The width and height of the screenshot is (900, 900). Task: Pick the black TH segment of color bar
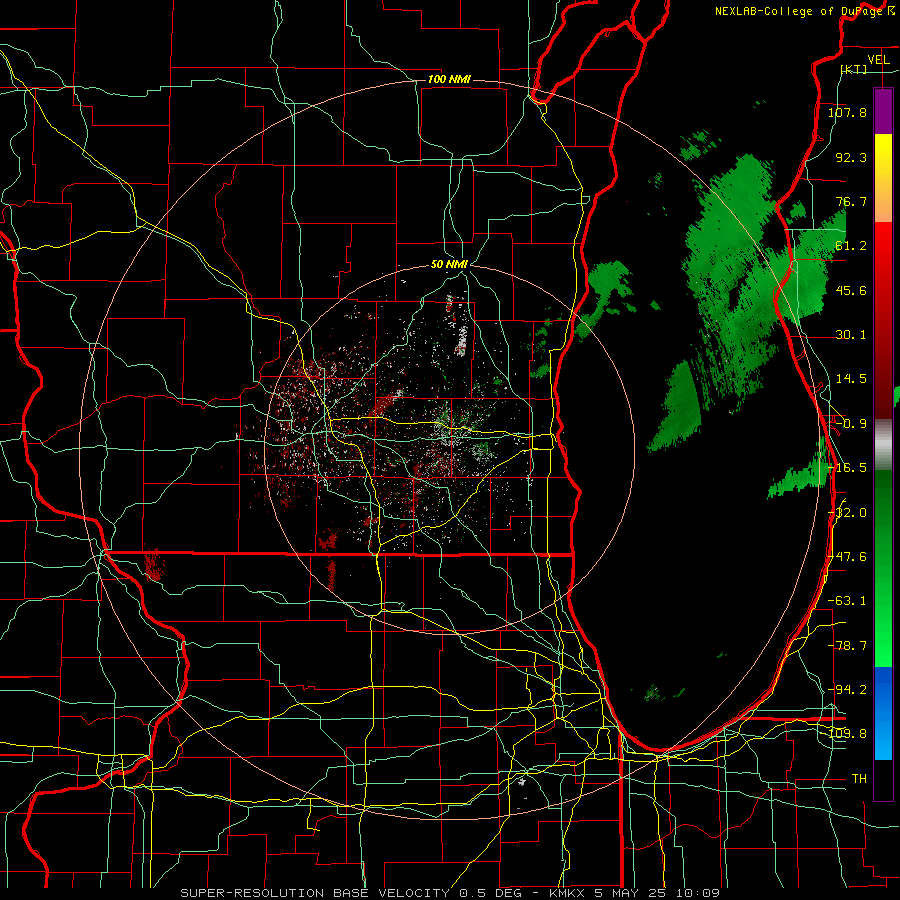(883, 779)
